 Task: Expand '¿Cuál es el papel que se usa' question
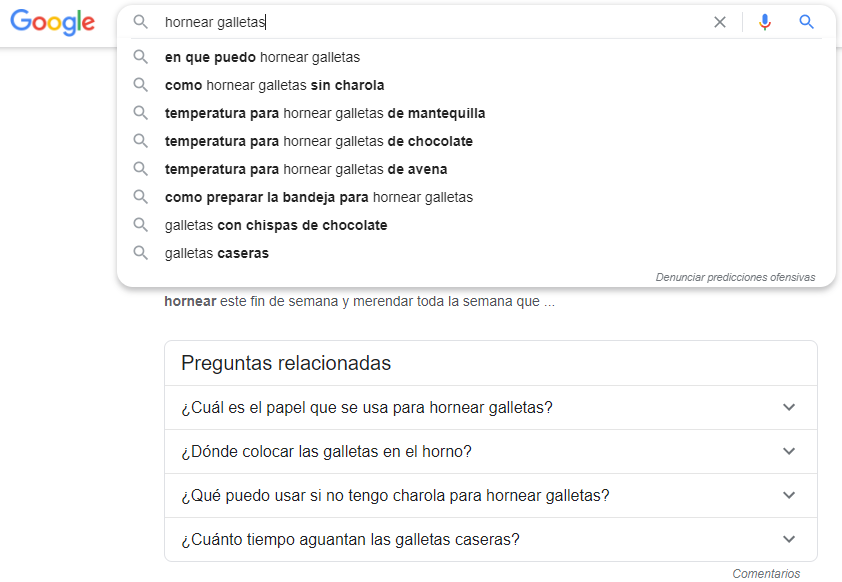[x=789, y=408]
